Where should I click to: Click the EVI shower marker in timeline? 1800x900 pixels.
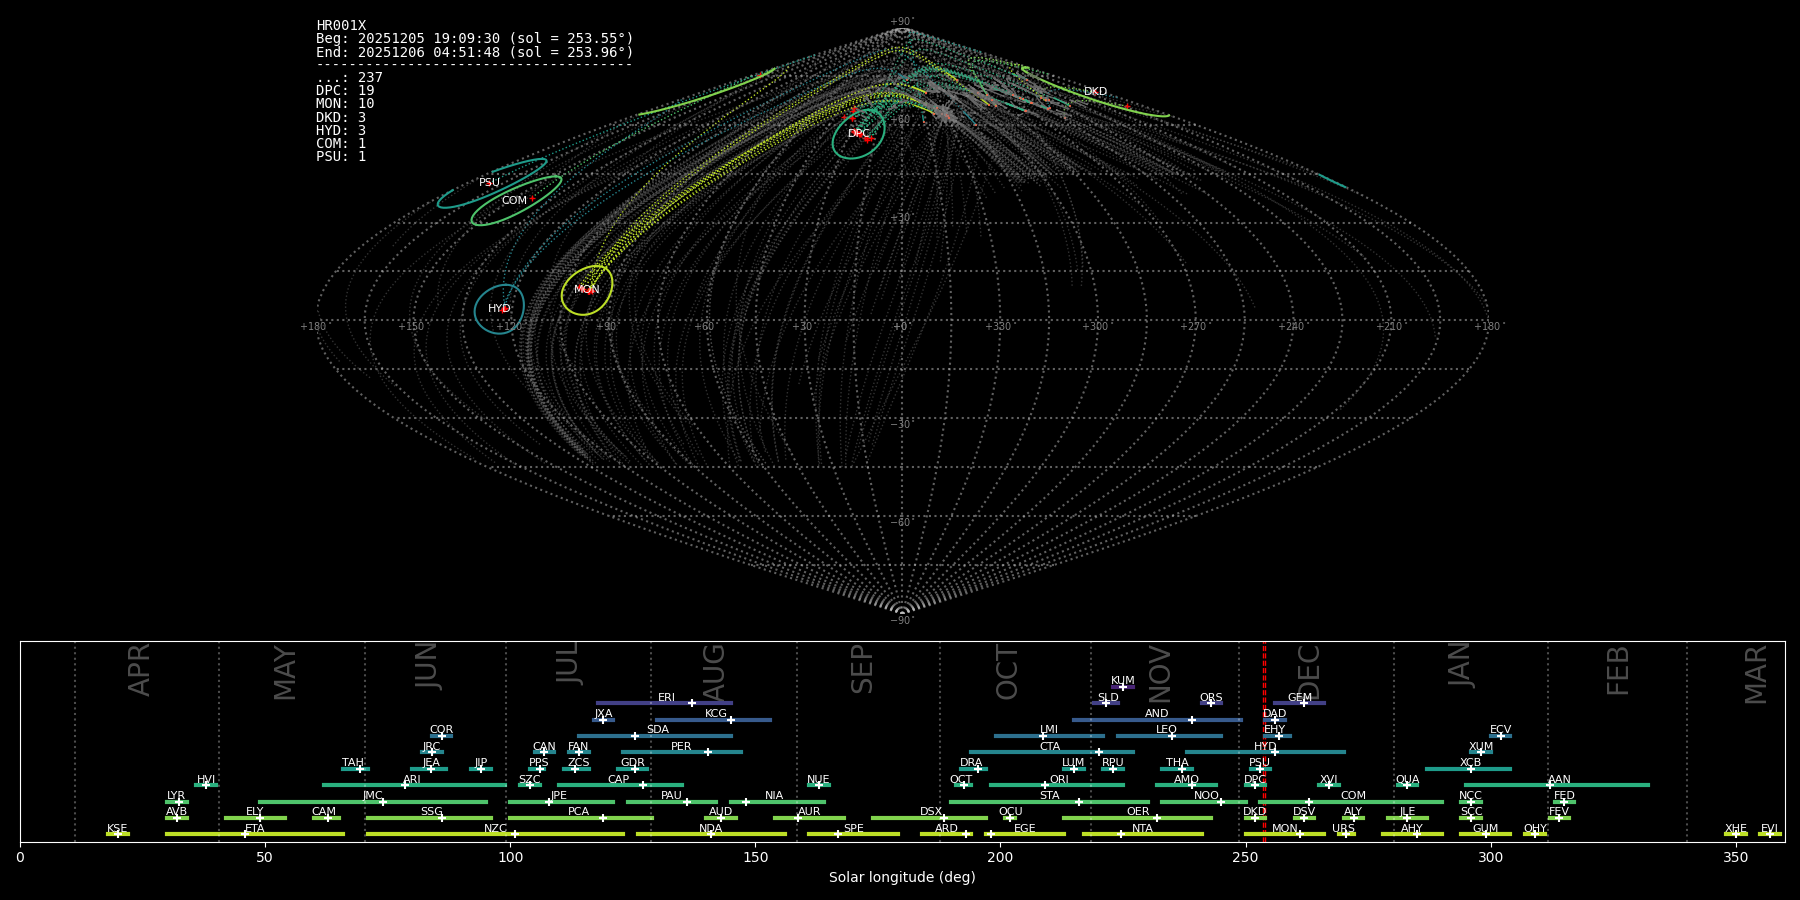click(1769, 834)
